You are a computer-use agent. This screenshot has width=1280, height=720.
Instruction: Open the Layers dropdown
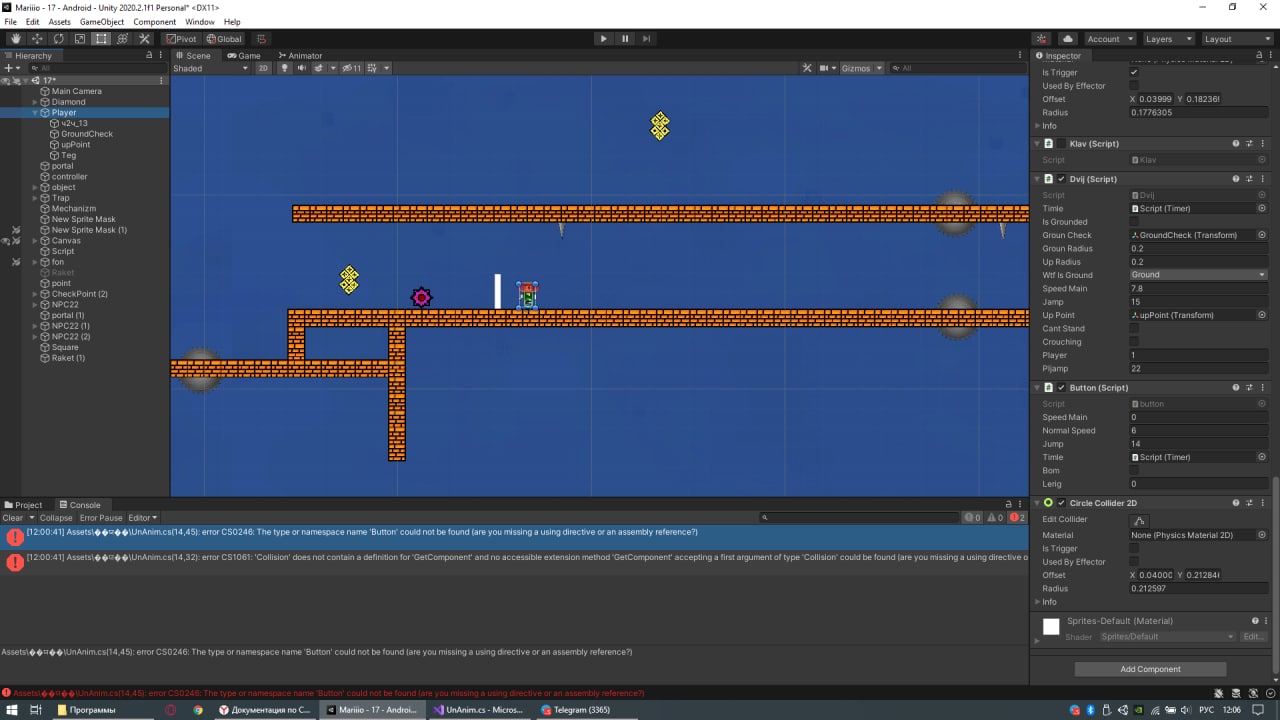point(1168,39)
